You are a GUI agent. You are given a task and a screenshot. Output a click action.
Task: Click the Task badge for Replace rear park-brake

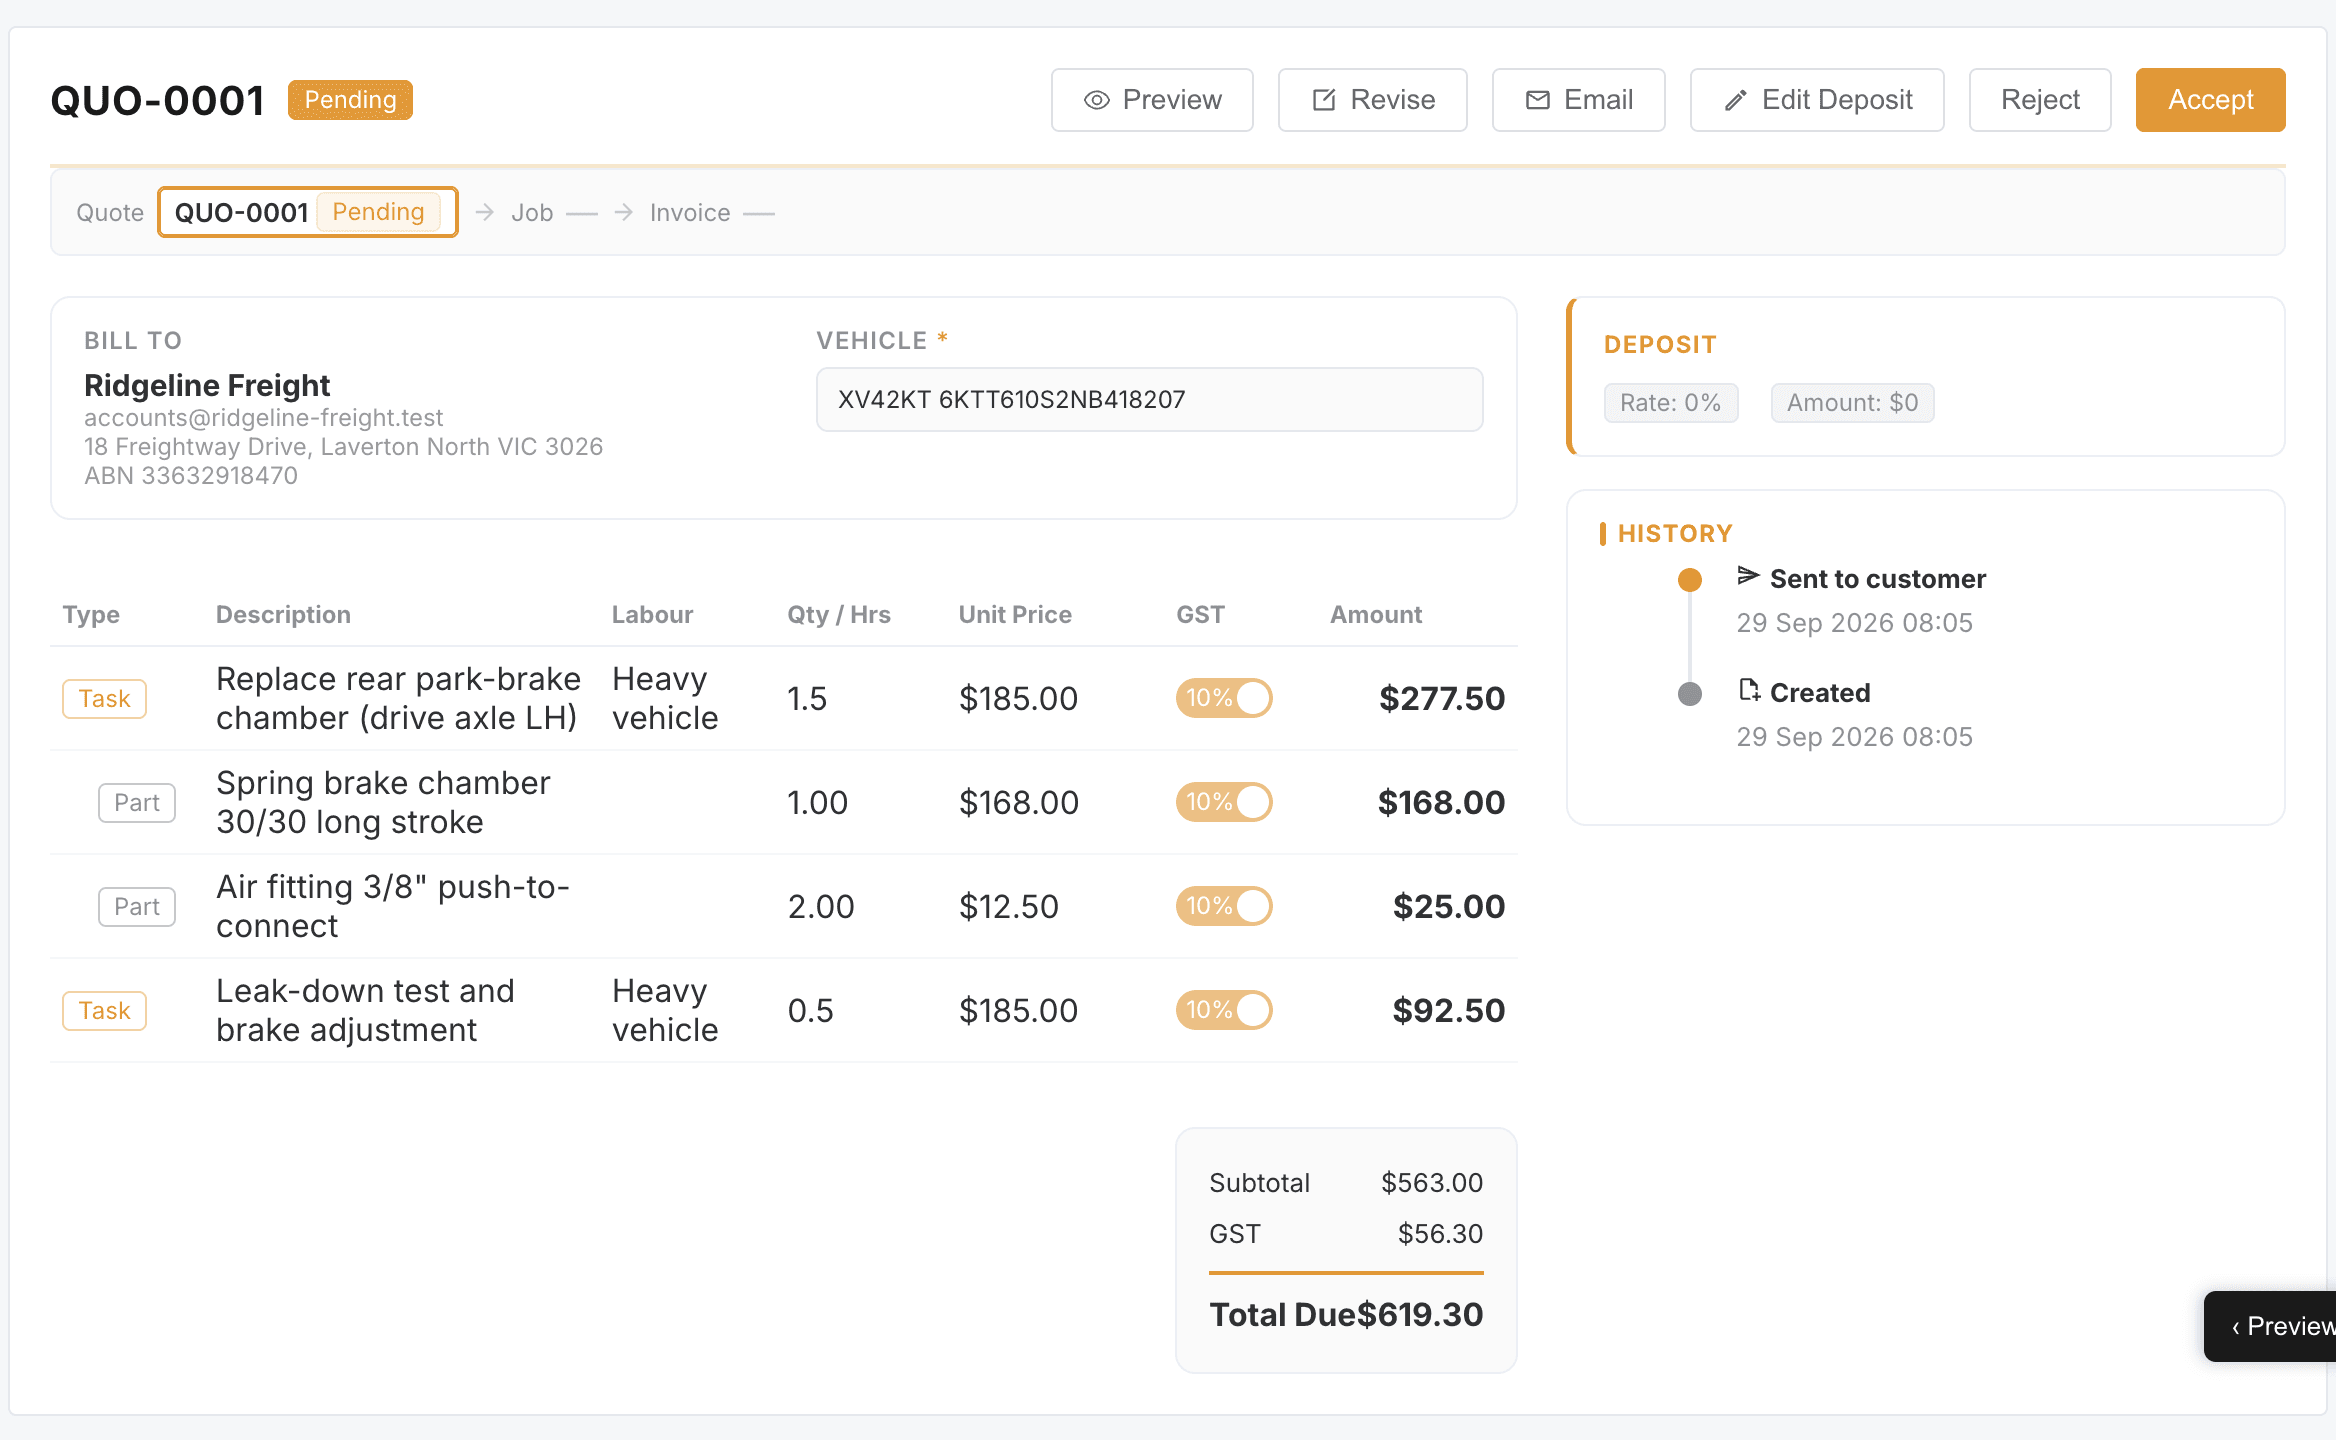point(105,698)
